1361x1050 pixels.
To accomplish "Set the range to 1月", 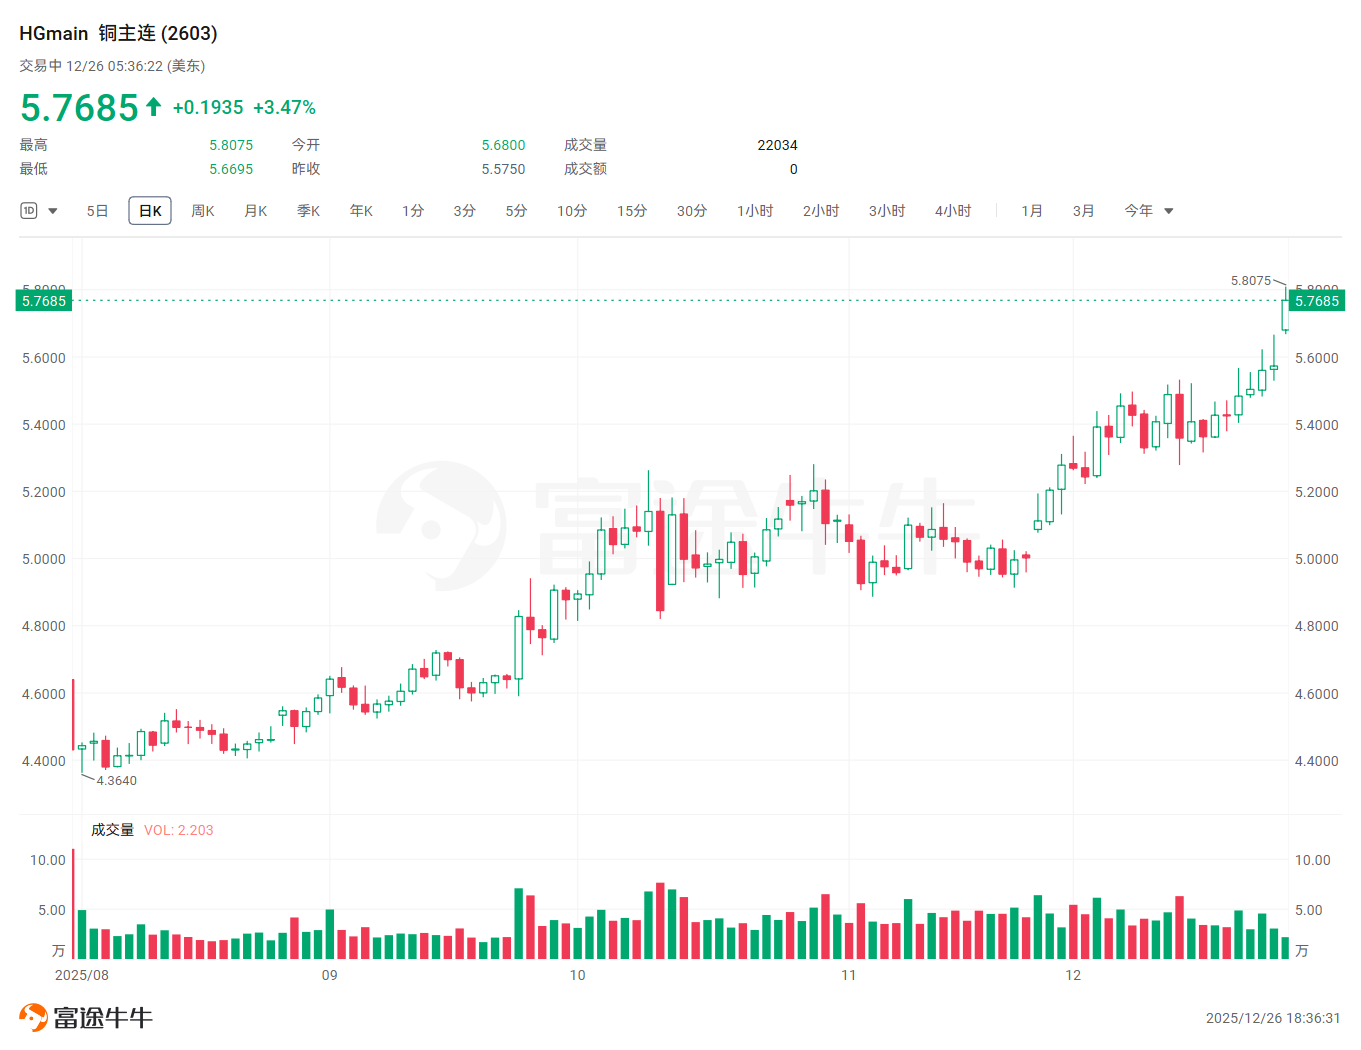I will 1032,211.
